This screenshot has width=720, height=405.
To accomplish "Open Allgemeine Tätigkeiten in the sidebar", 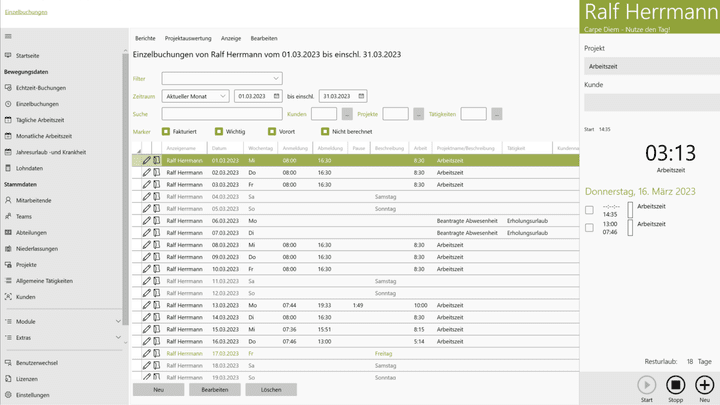I will click(44, 281).
